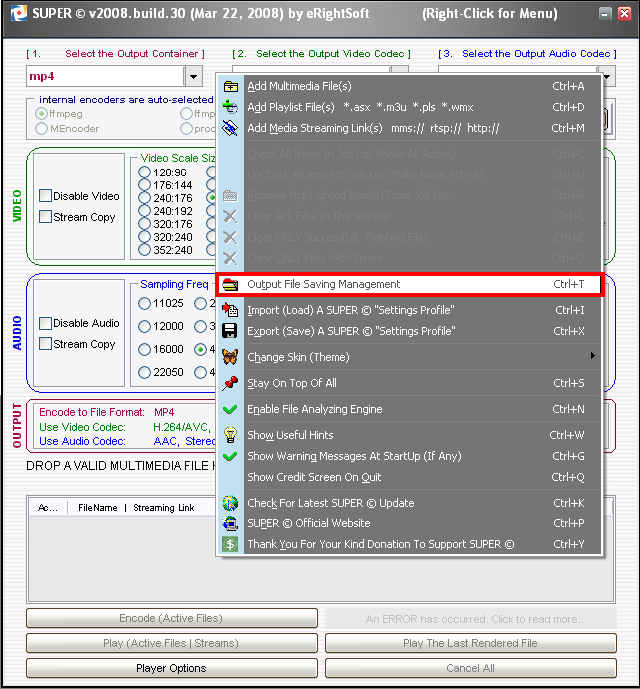
Task: Click the Cancel All button
Action: (x=471, y=668)
